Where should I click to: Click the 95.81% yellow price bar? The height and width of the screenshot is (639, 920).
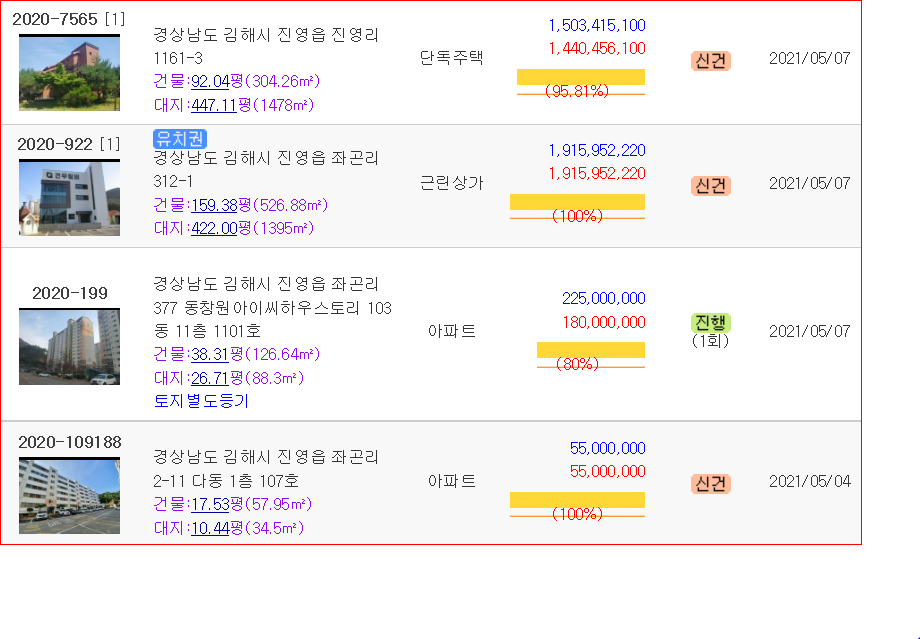pyautogui.click(x=581, y=77)
